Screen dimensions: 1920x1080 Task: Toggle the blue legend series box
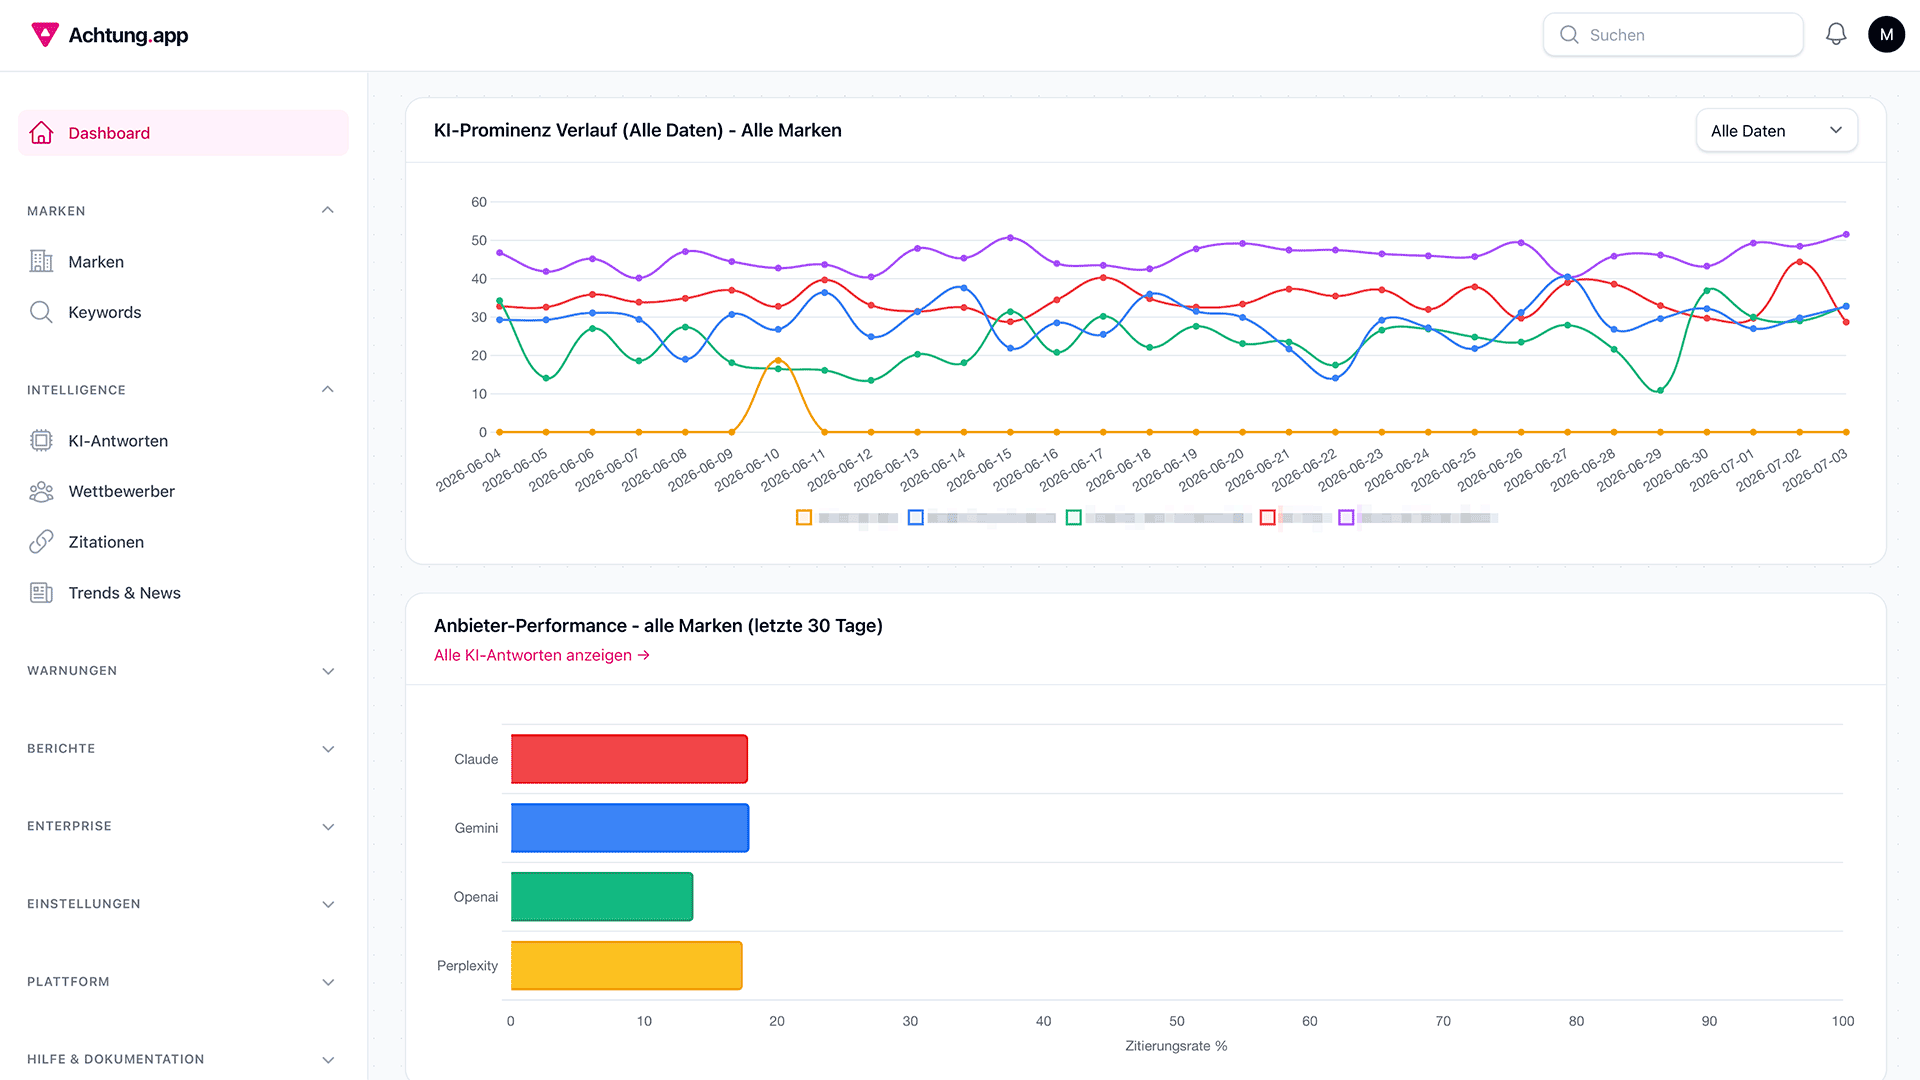point(915,518)
